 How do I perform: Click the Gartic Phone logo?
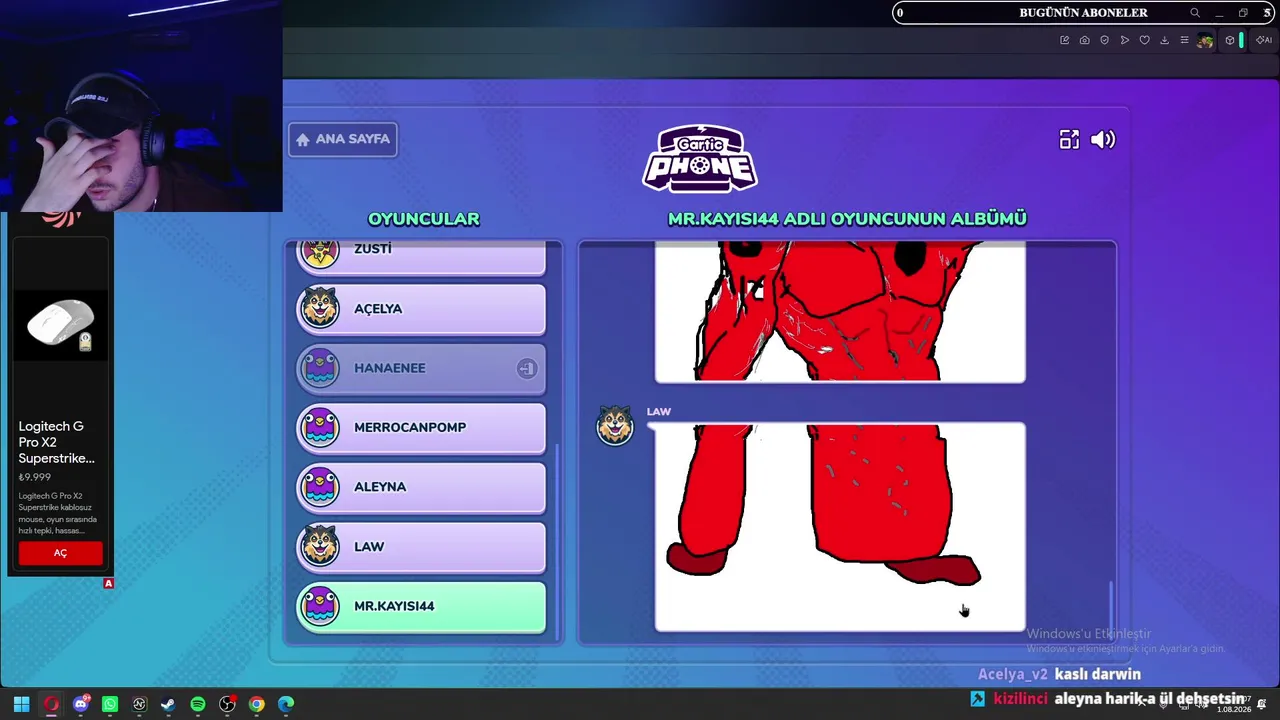[x=700, y=158]
